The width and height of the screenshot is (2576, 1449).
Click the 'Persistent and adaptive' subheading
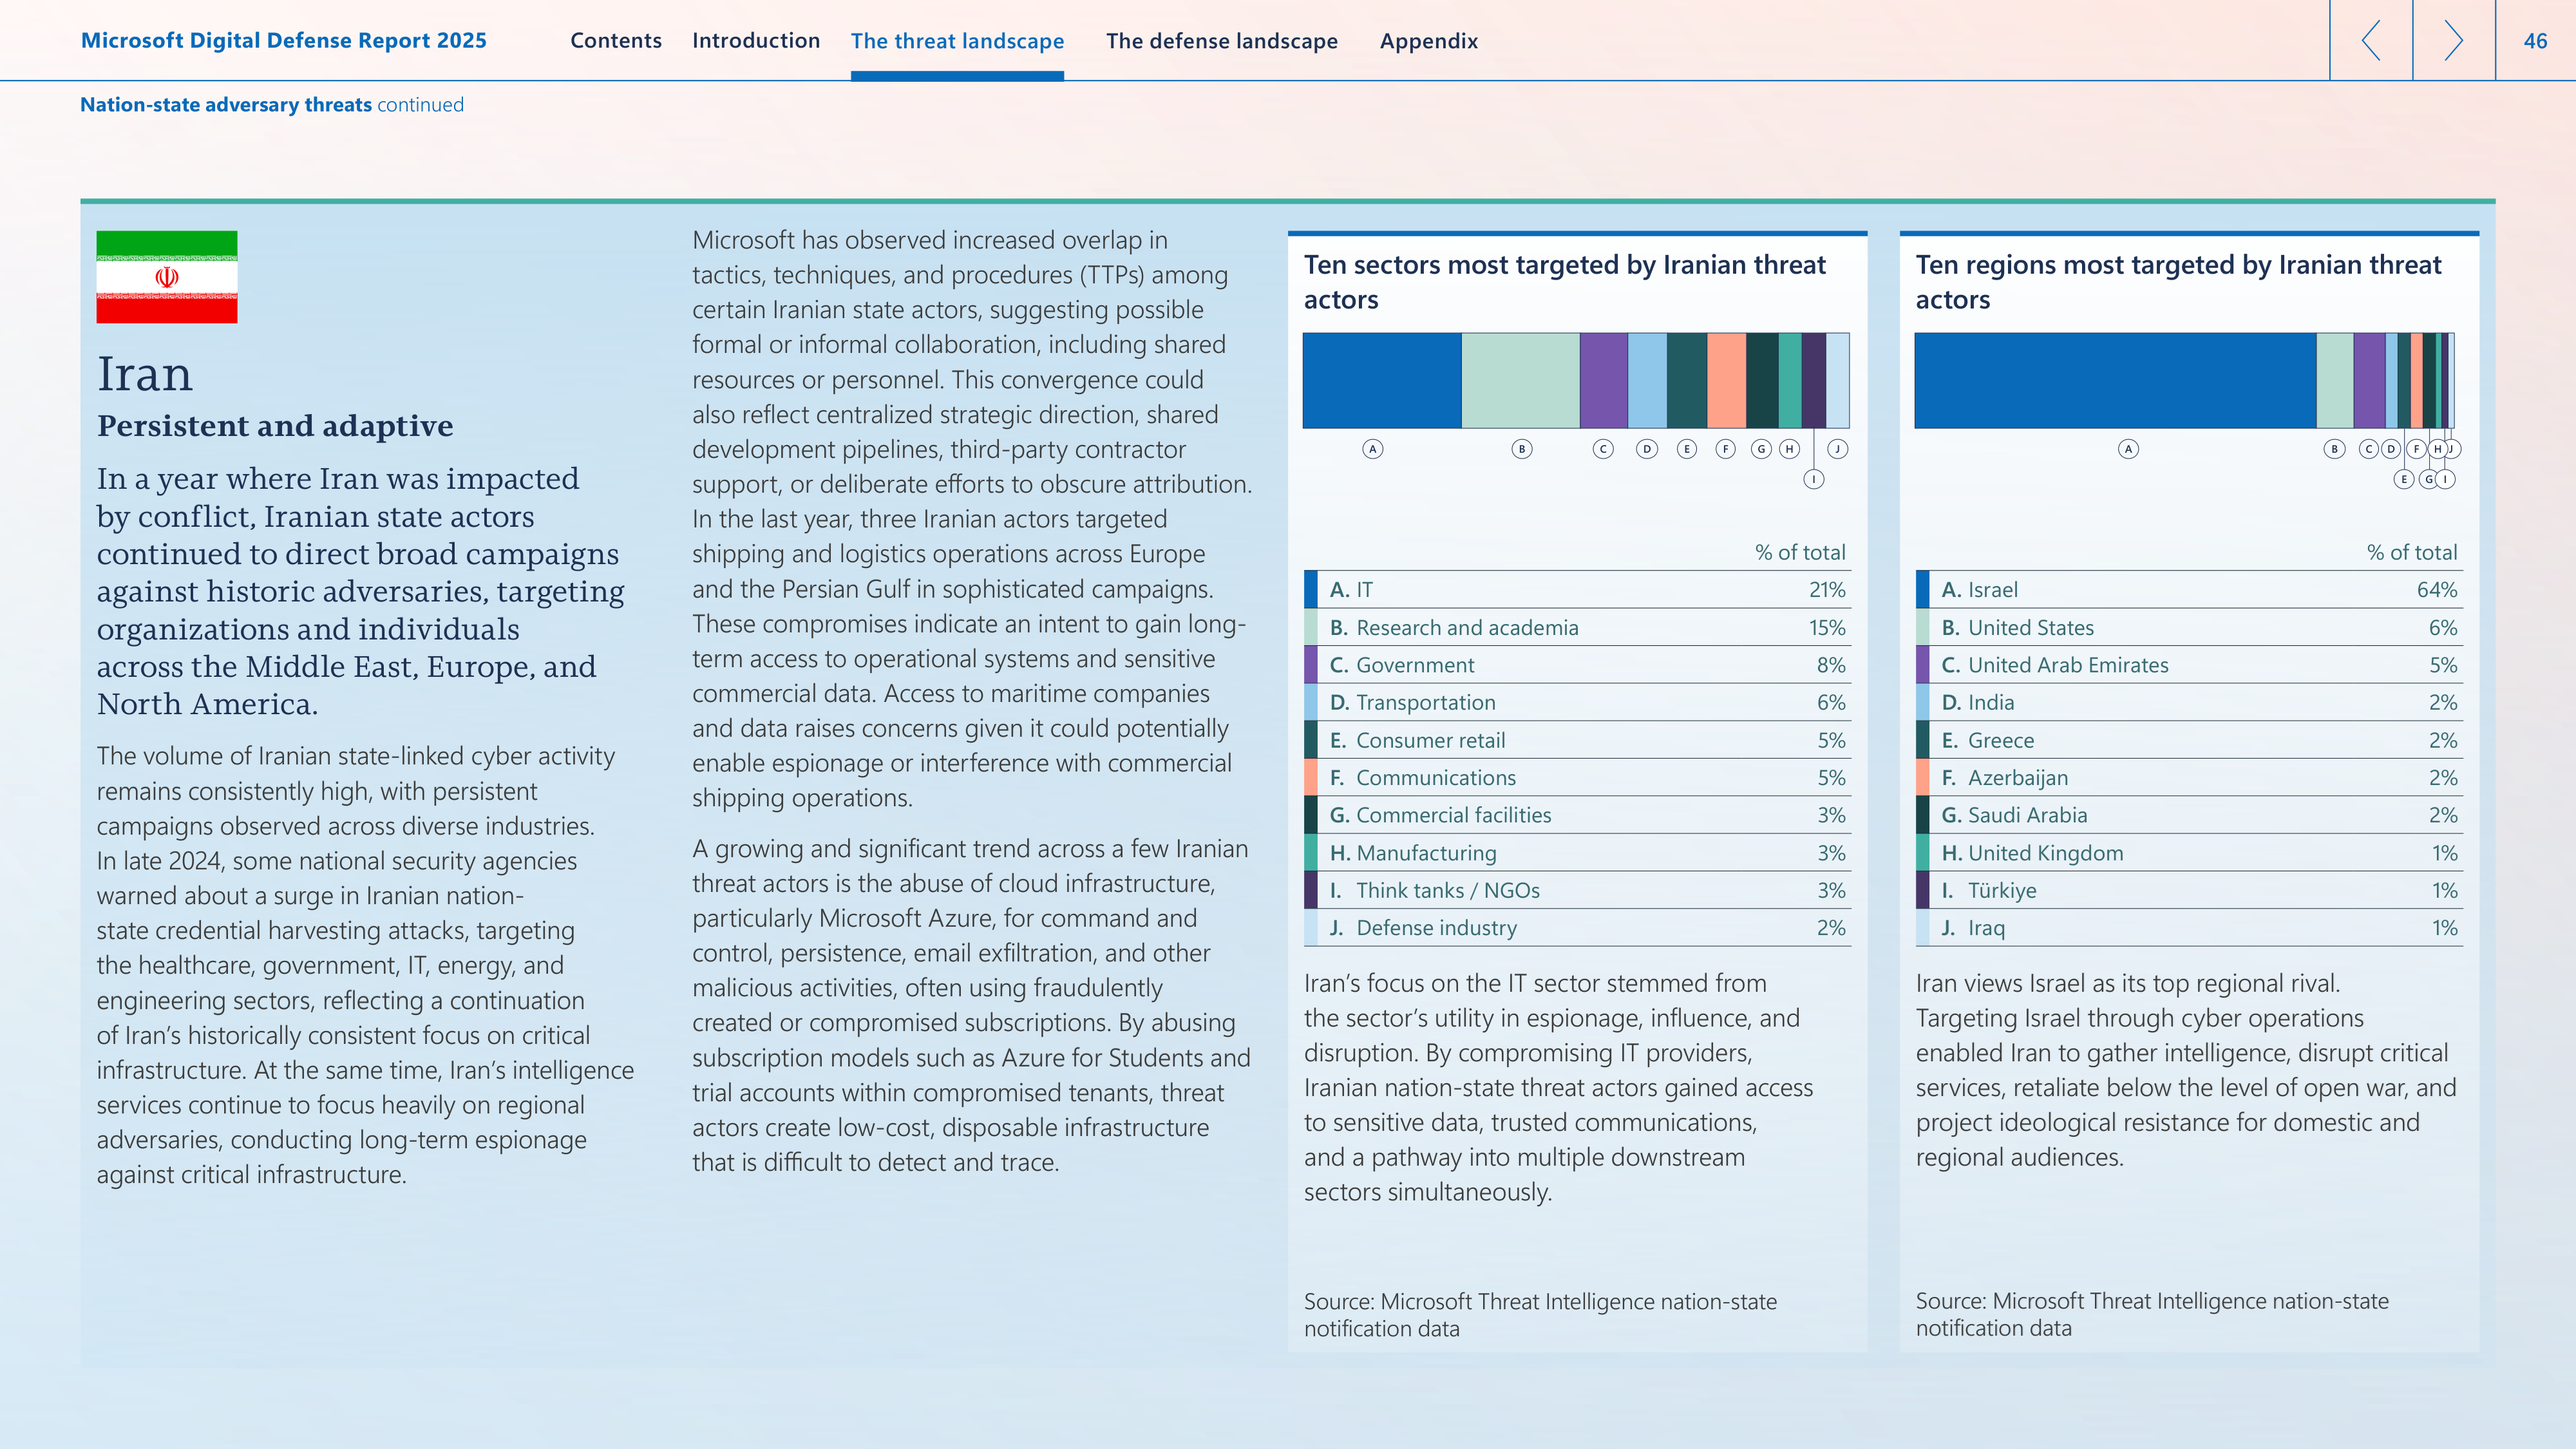(x=275, y=426)
